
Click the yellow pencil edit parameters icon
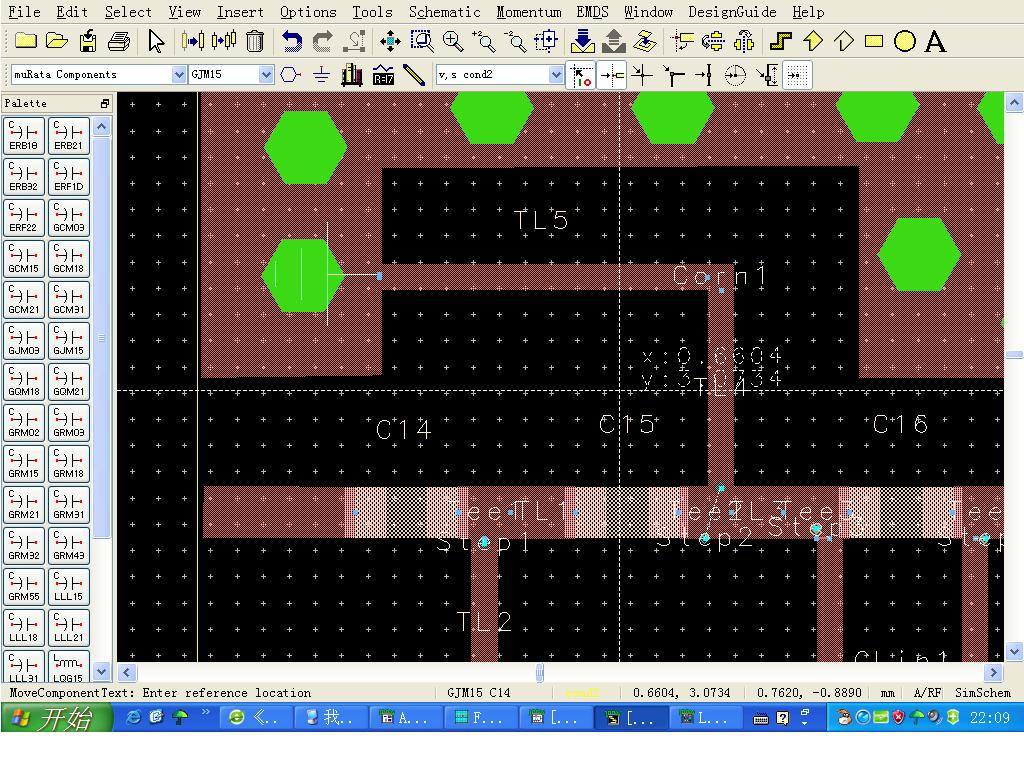[414, 74]
